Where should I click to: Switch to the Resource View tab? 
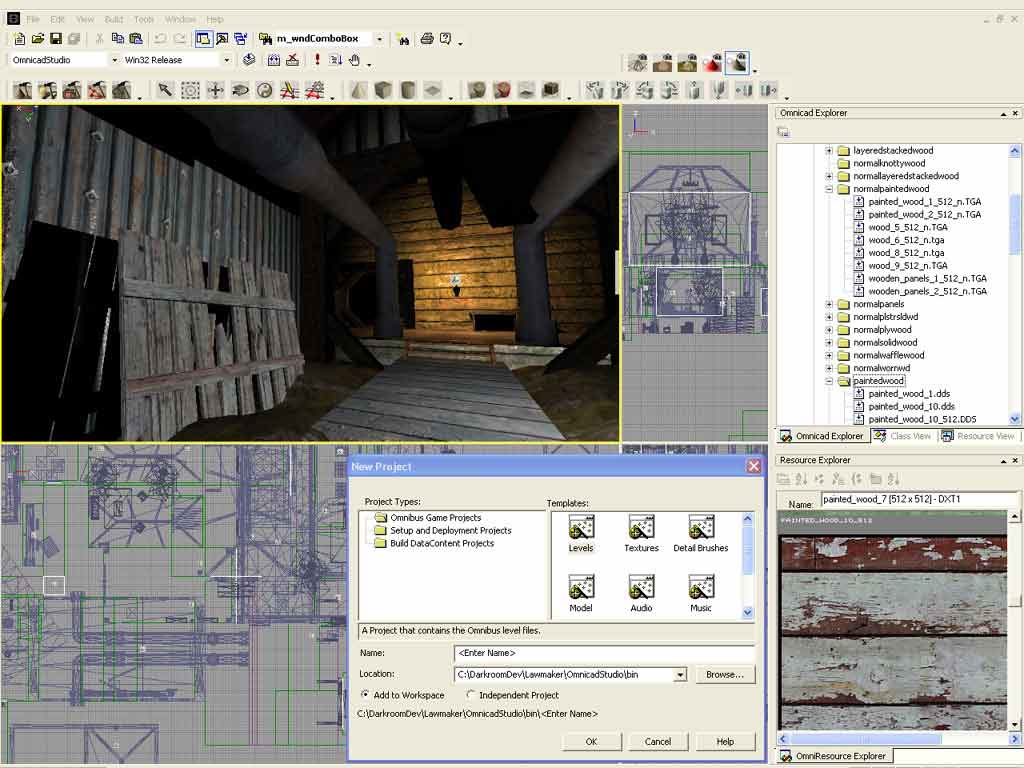click(978, 436)
